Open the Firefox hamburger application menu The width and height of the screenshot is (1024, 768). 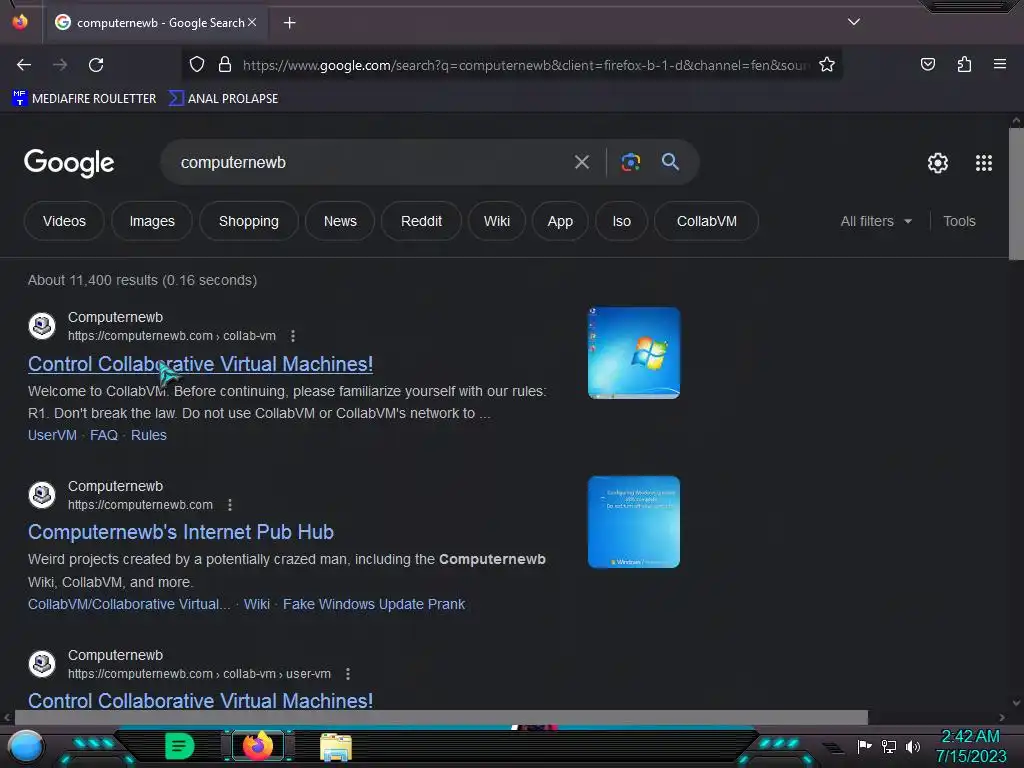999,64
